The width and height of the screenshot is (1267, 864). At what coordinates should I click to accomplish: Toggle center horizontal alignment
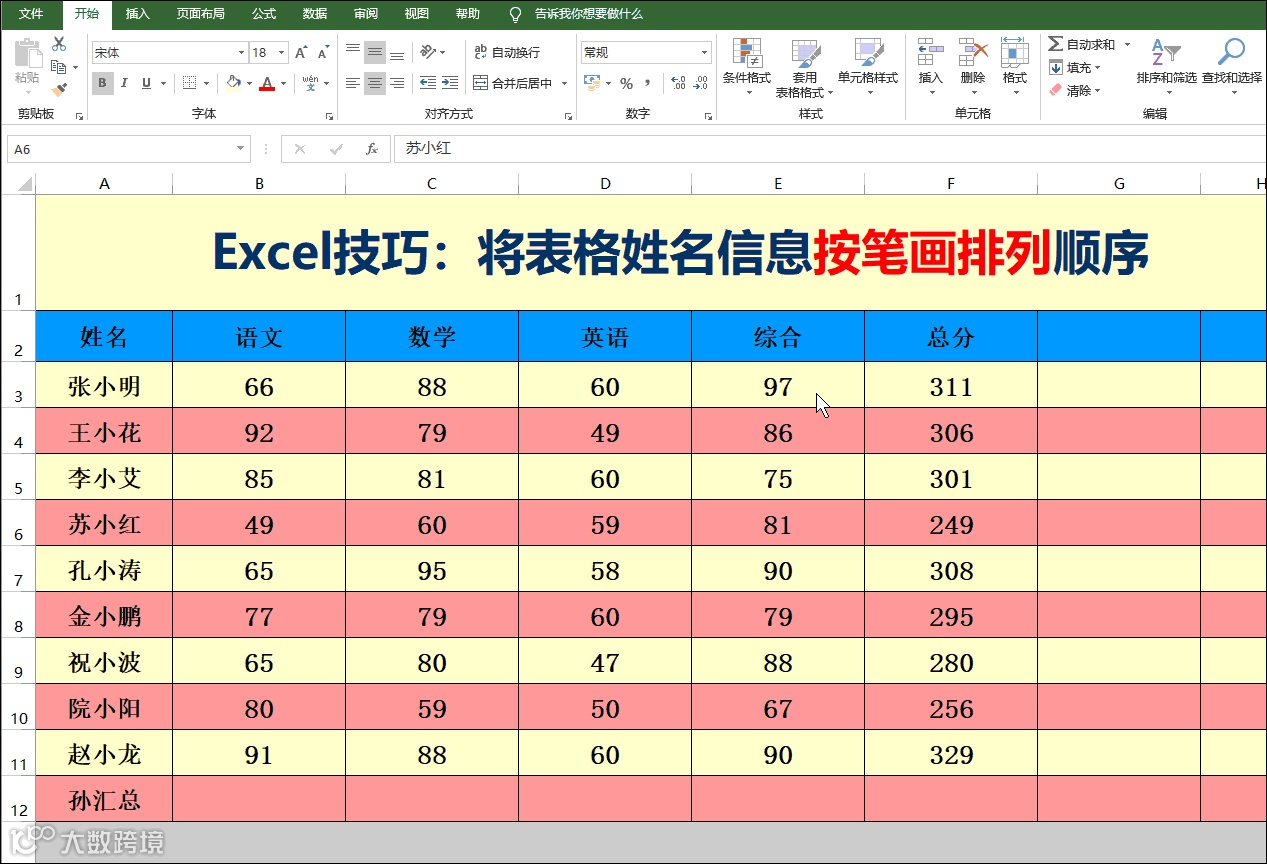375,83
